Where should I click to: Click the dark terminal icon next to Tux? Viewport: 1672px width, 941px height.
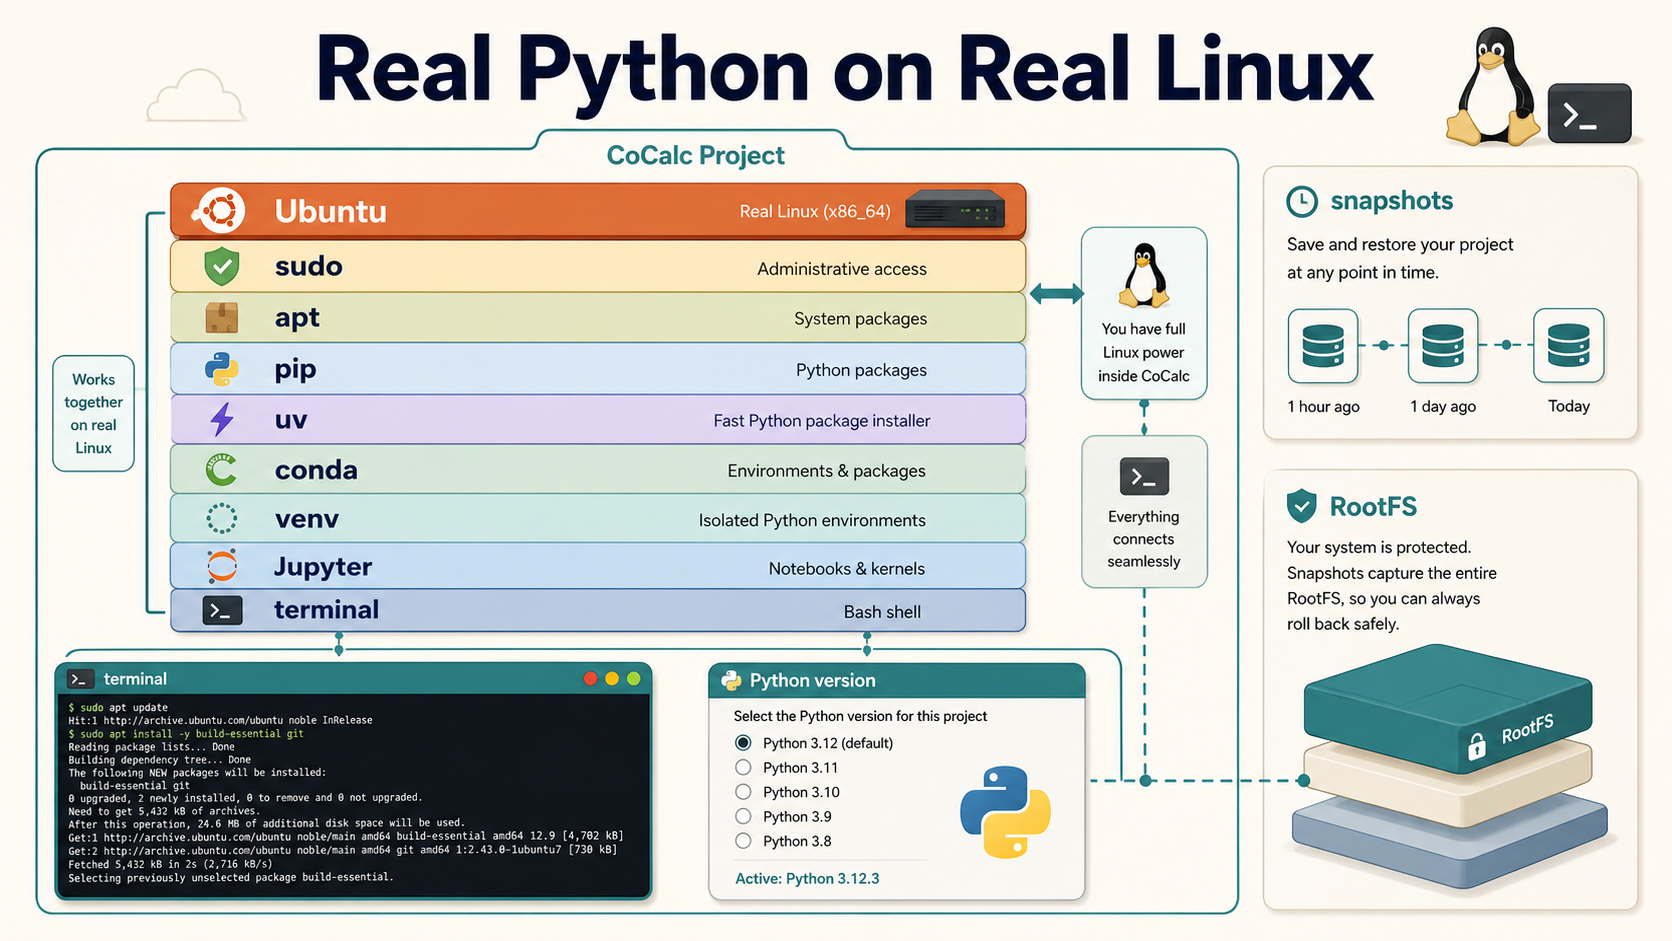pos(1589,113)
